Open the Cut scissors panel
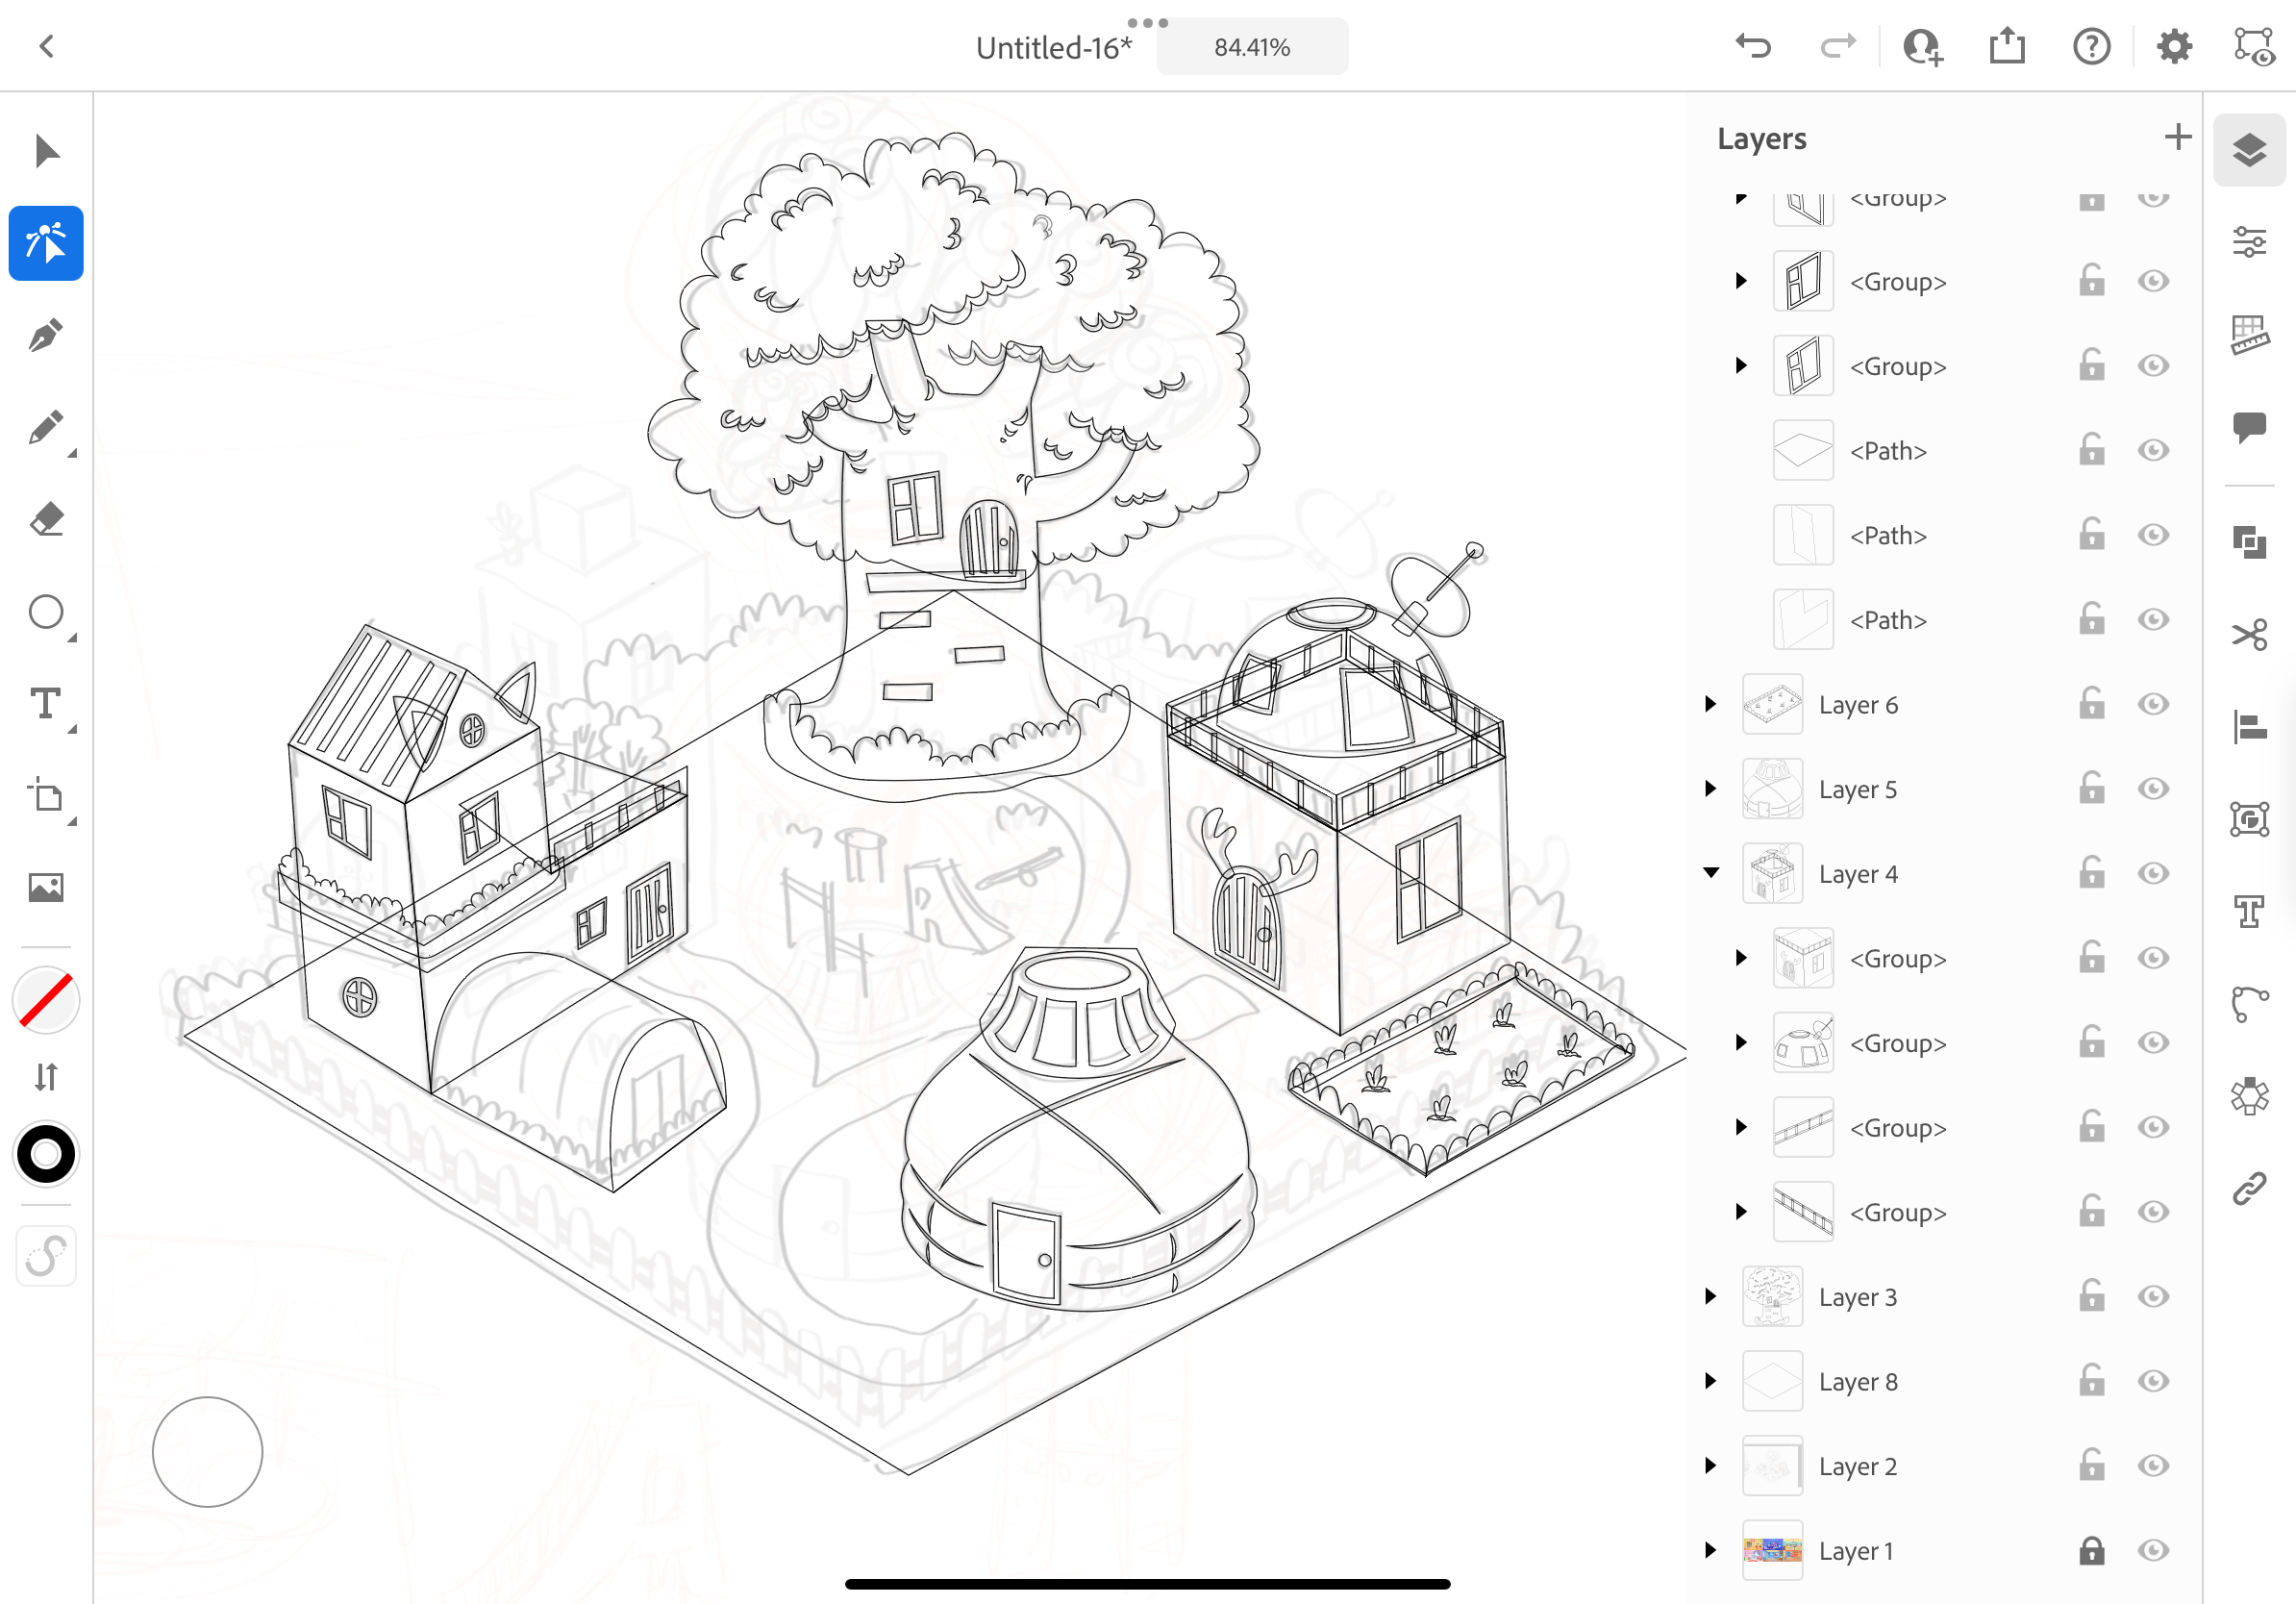Image resolution: width=2296 pixels, height=1604 pixels. 2249,634
